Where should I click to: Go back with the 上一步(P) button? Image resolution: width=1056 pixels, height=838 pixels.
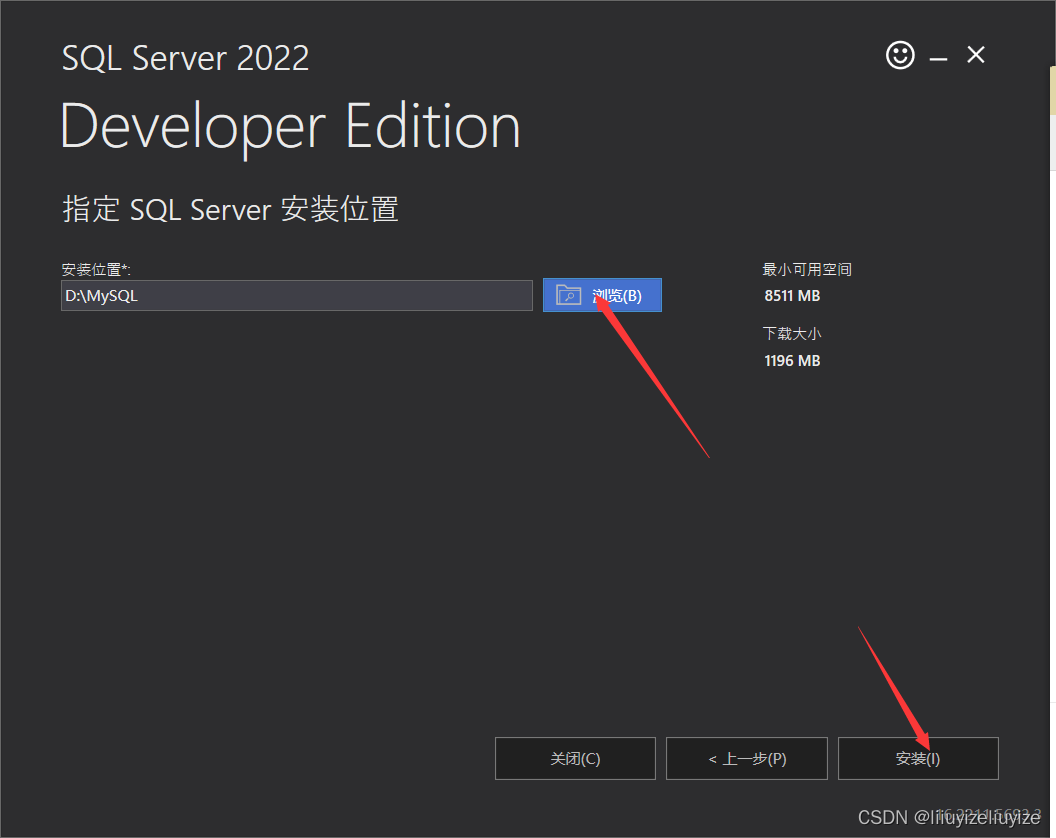pos(747,759)
